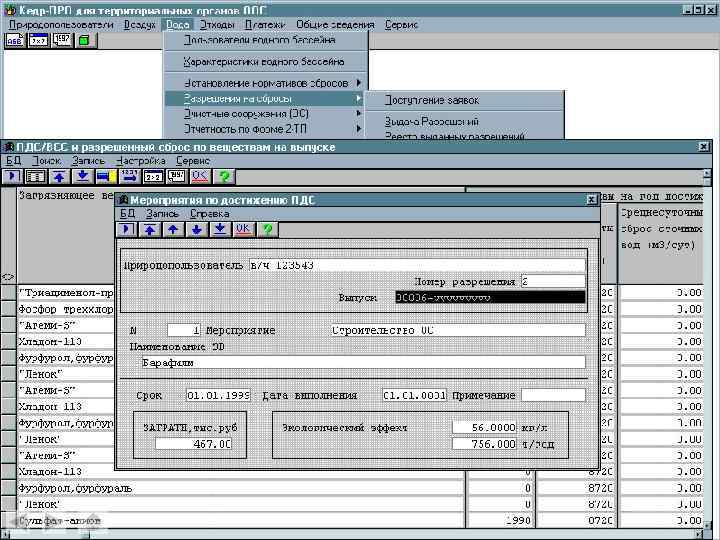Screen dimensions: 720x540
Task: Open Справка menu in Мероприятия dialog
Action: pos(209,214)
